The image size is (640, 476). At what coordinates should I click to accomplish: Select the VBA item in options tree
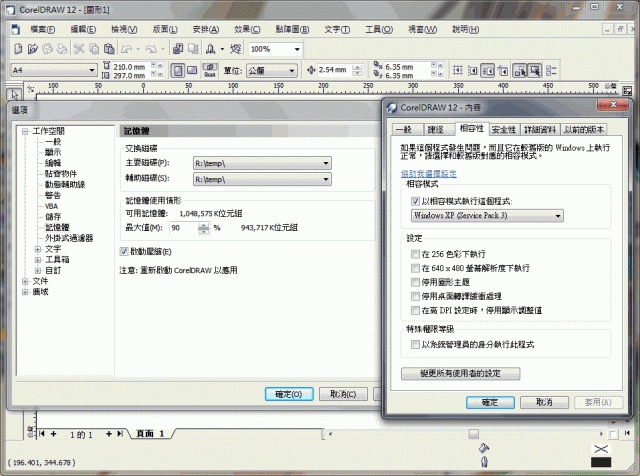51,206
